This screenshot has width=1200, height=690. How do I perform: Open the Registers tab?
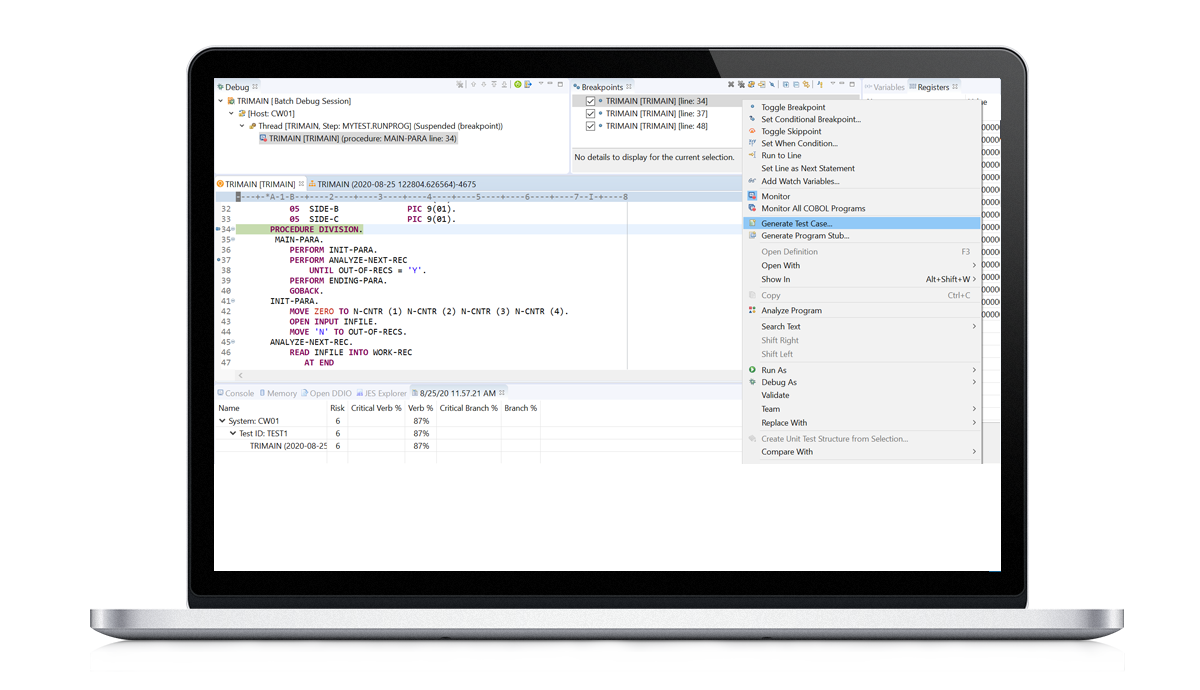pyautogui.click(x=932, y=87)
